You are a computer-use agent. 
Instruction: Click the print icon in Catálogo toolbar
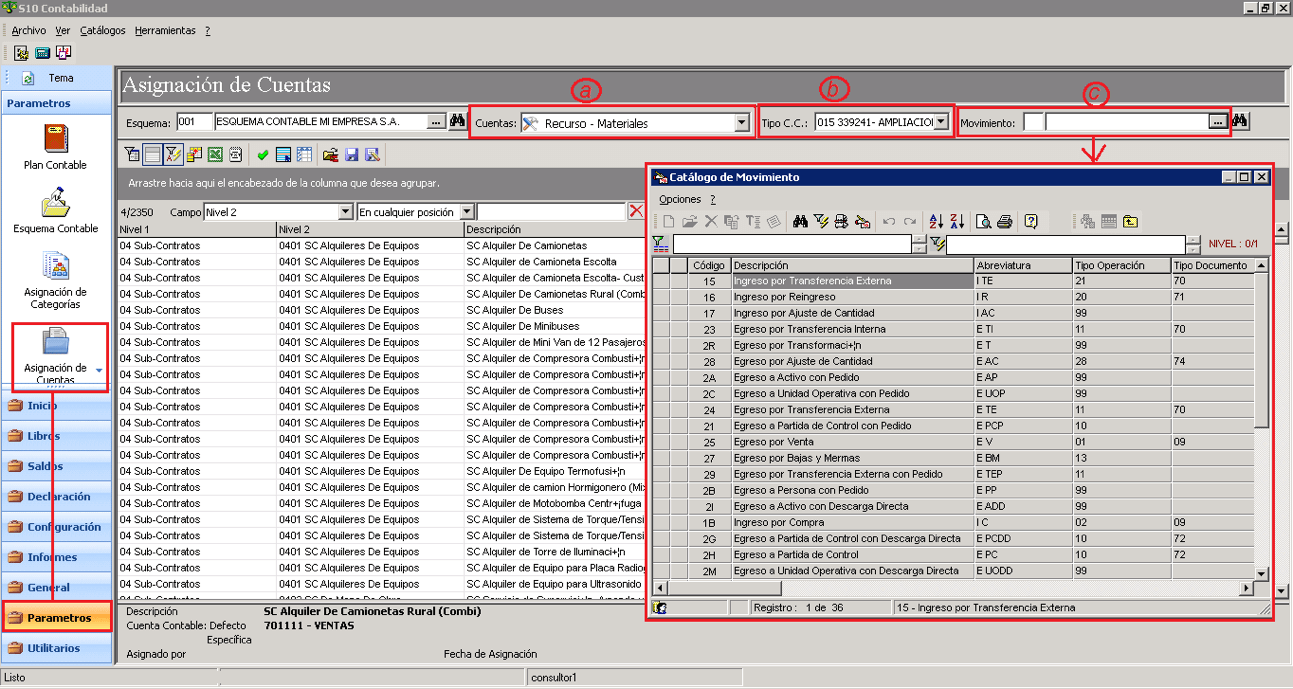[1004, 221]
